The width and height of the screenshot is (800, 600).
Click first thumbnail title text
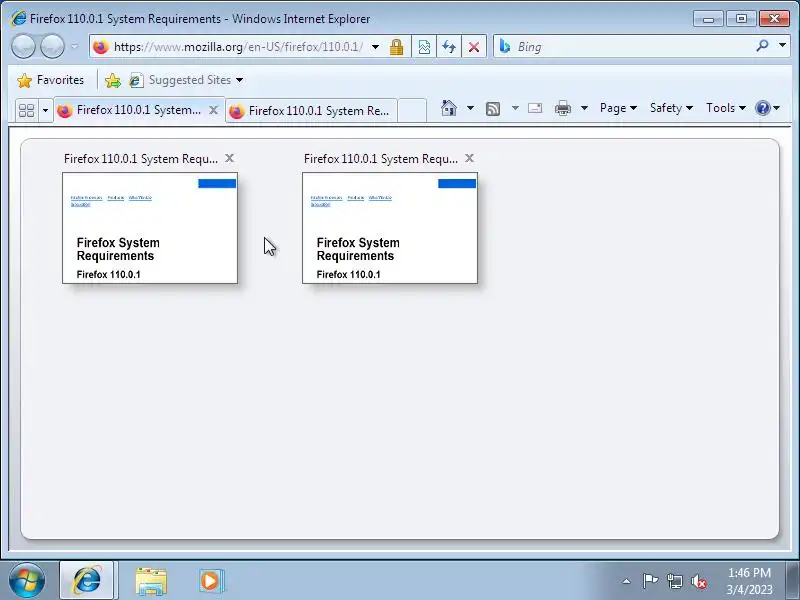[x=141, y=159]
